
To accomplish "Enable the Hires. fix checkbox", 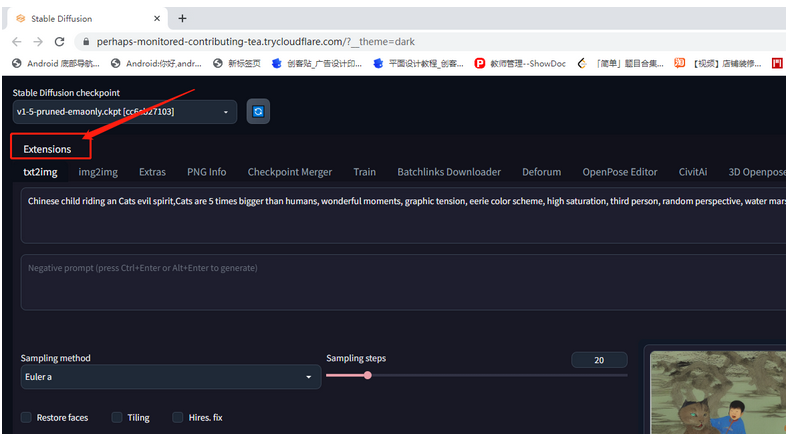I will click(177, 417).
